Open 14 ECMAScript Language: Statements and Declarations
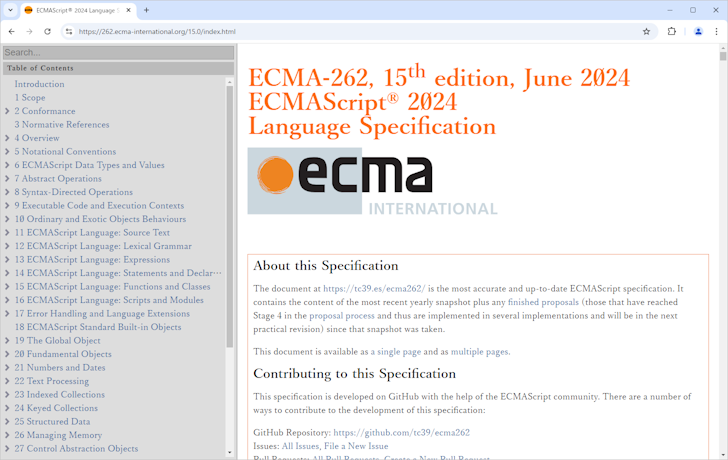Screen dimensions: 728x460 pos(118,273)
